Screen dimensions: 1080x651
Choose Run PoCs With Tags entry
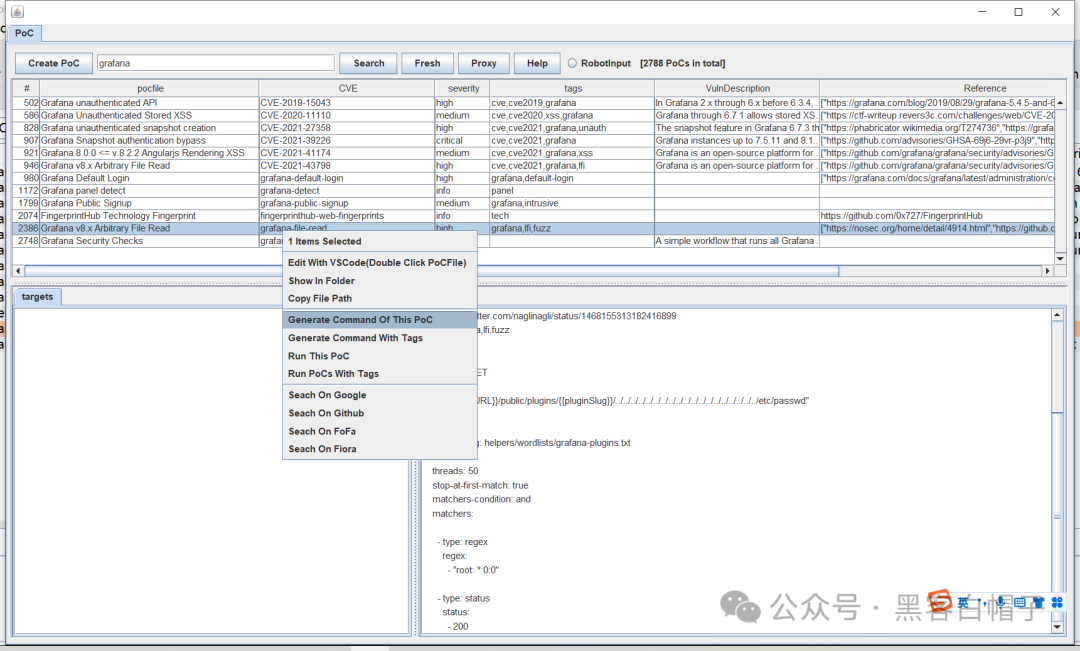click(380, 373)
